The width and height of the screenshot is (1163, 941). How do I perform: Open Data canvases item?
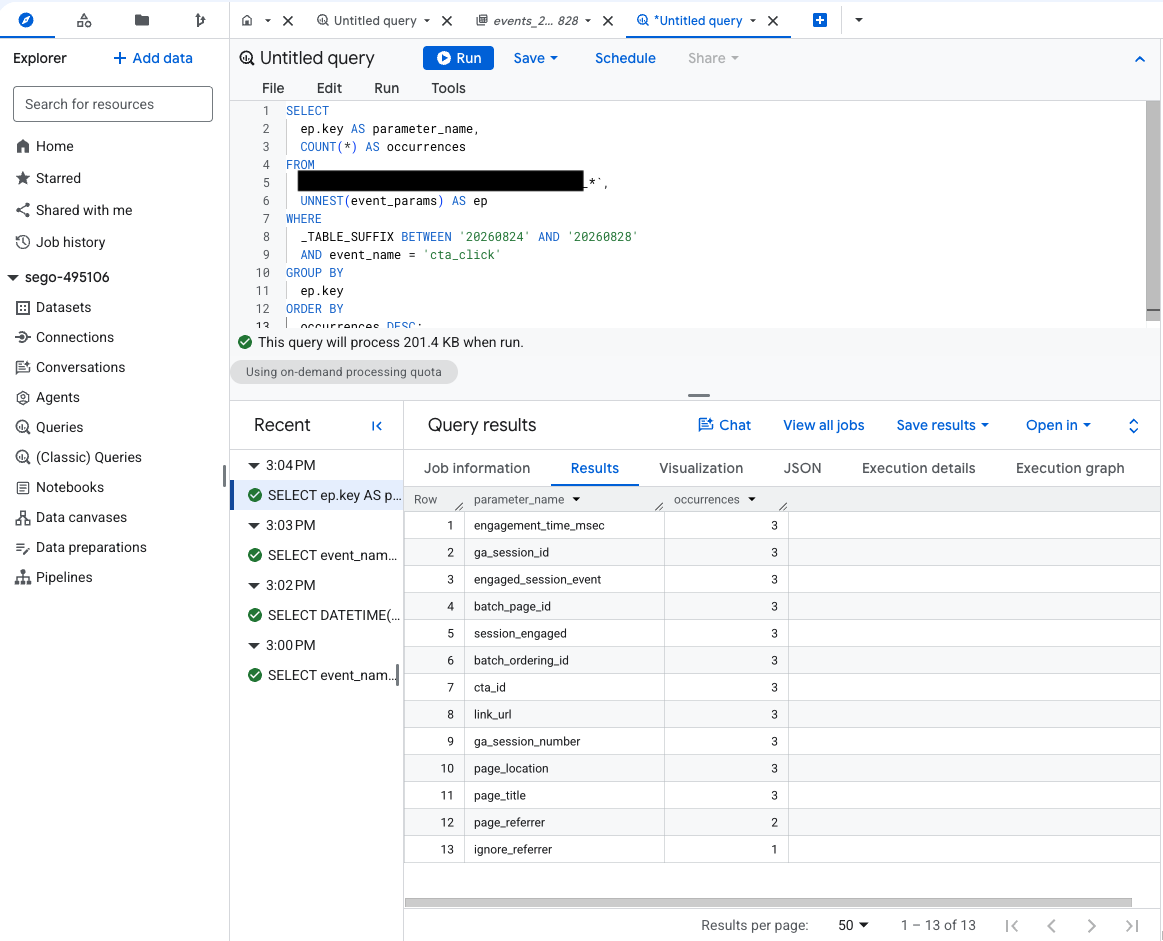[x=71, y=518]
